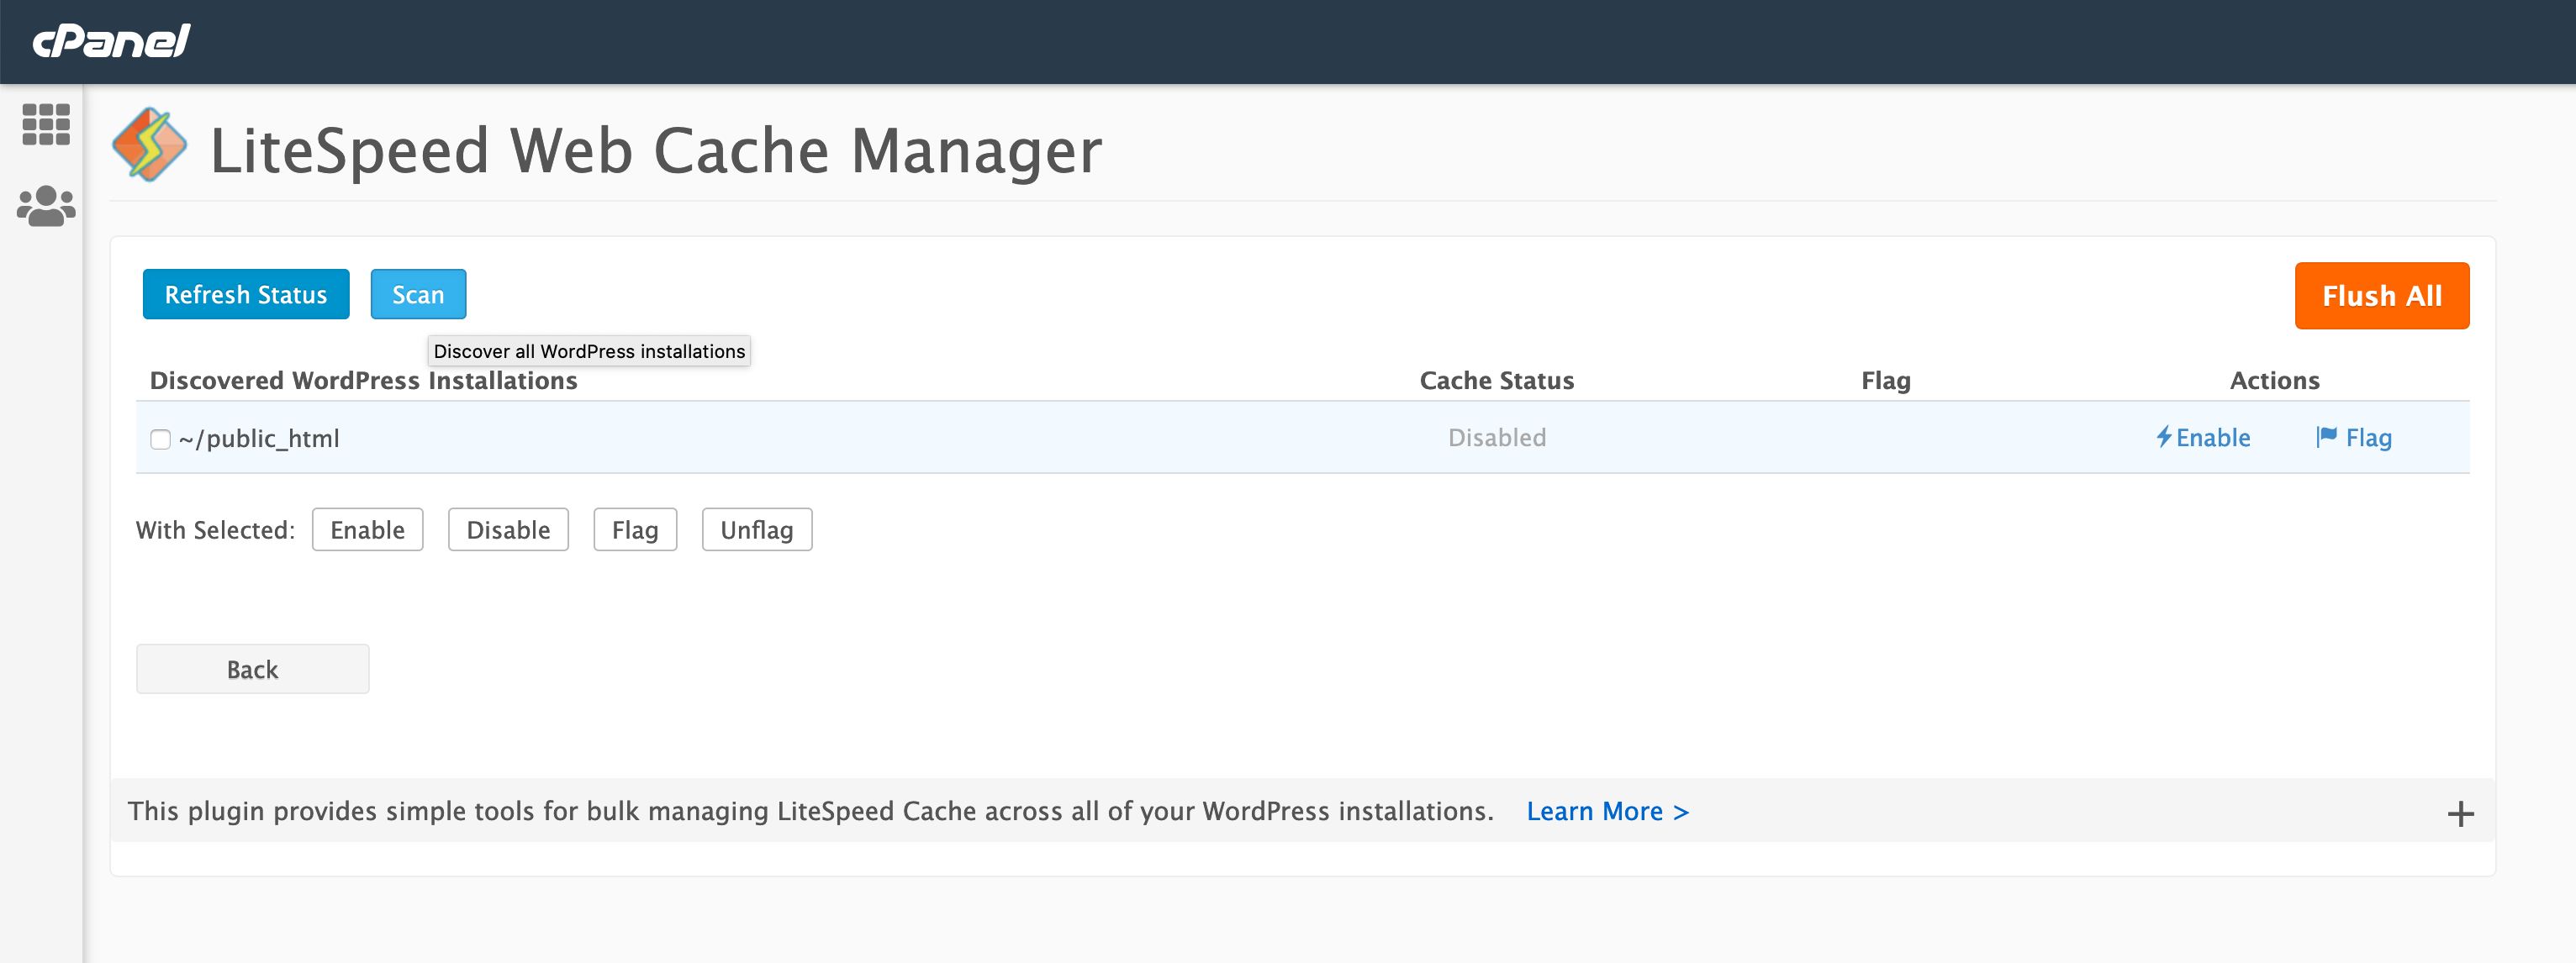
Task: Click the Cache Status column header
Action: pos(1497,380)
